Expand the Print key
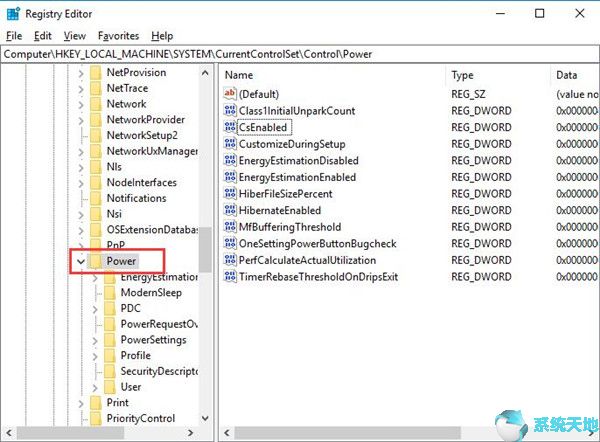The image size is (600, 442). coord(81,403)
